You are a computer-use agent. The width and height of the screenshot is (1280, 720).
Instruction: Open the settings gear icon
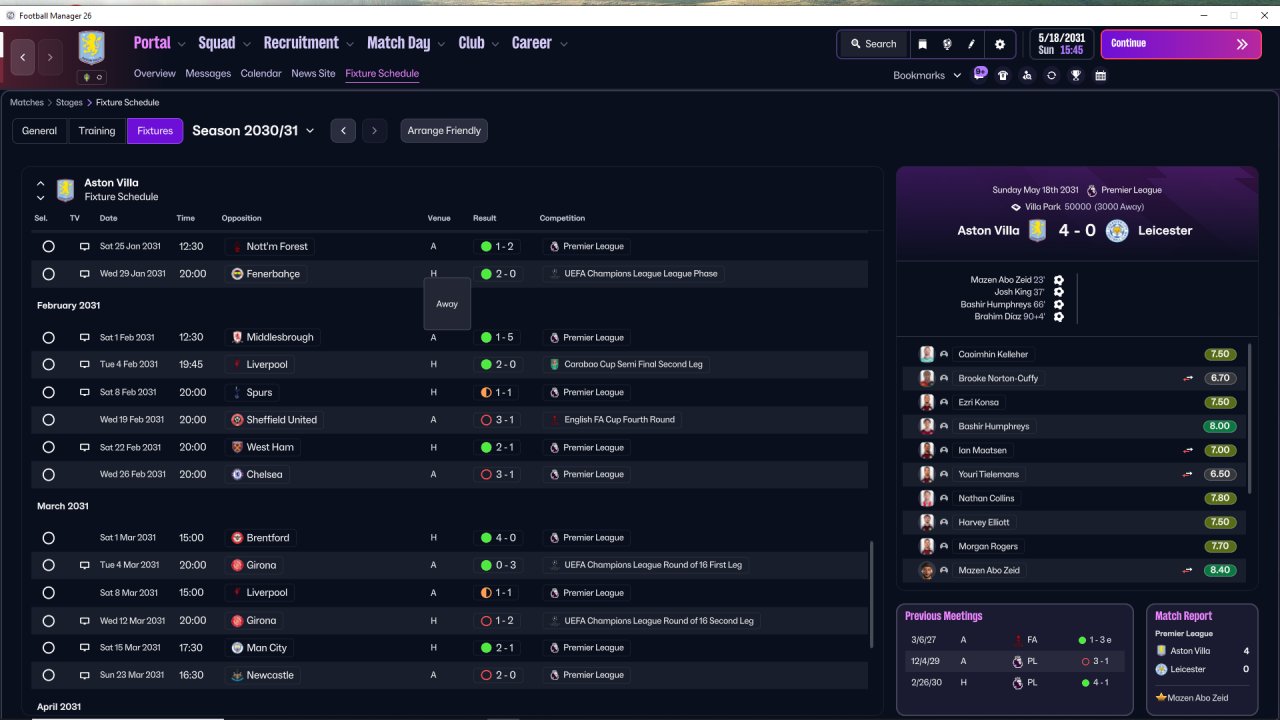1000,44
